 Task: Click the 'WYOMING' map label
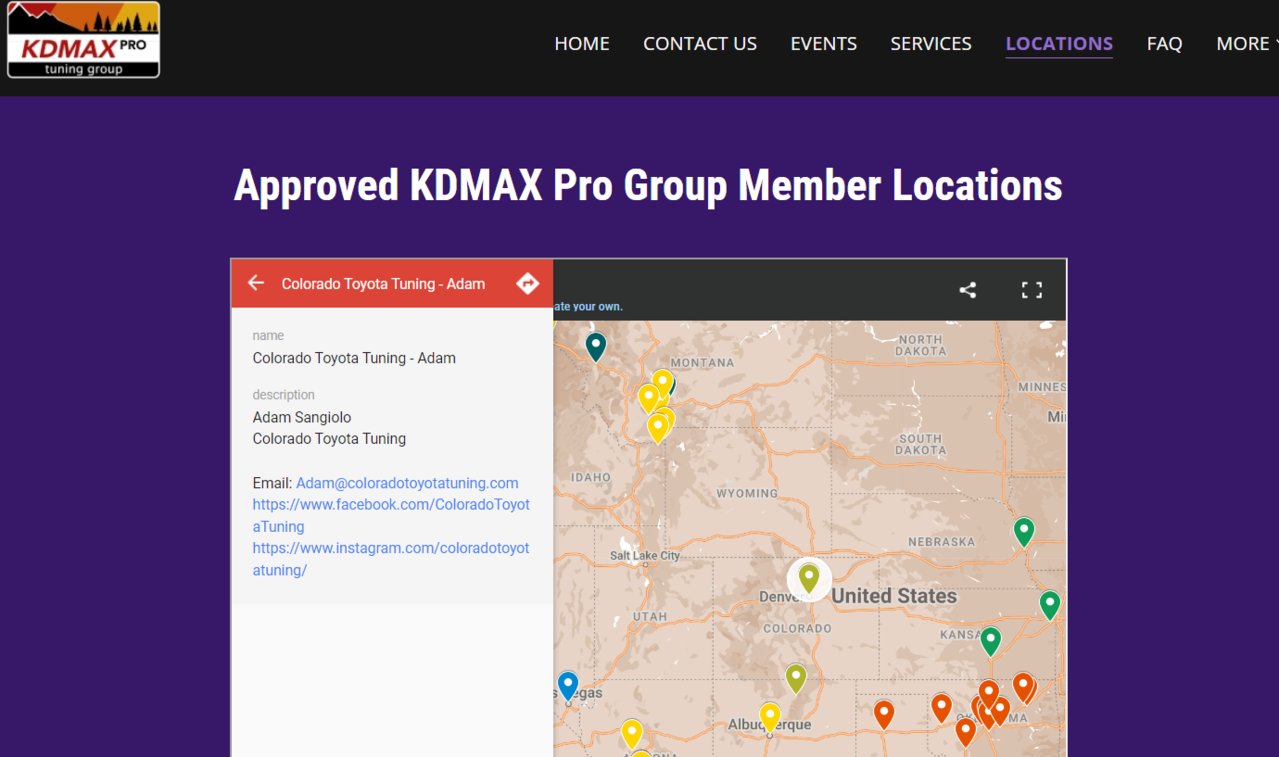click(x=747, y=493)
